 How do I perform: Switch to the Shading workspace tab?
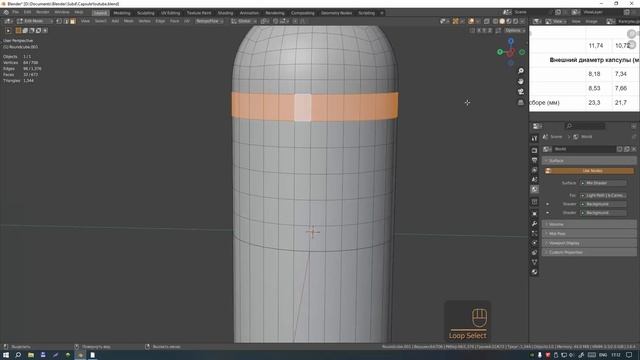tap(225, 13)
